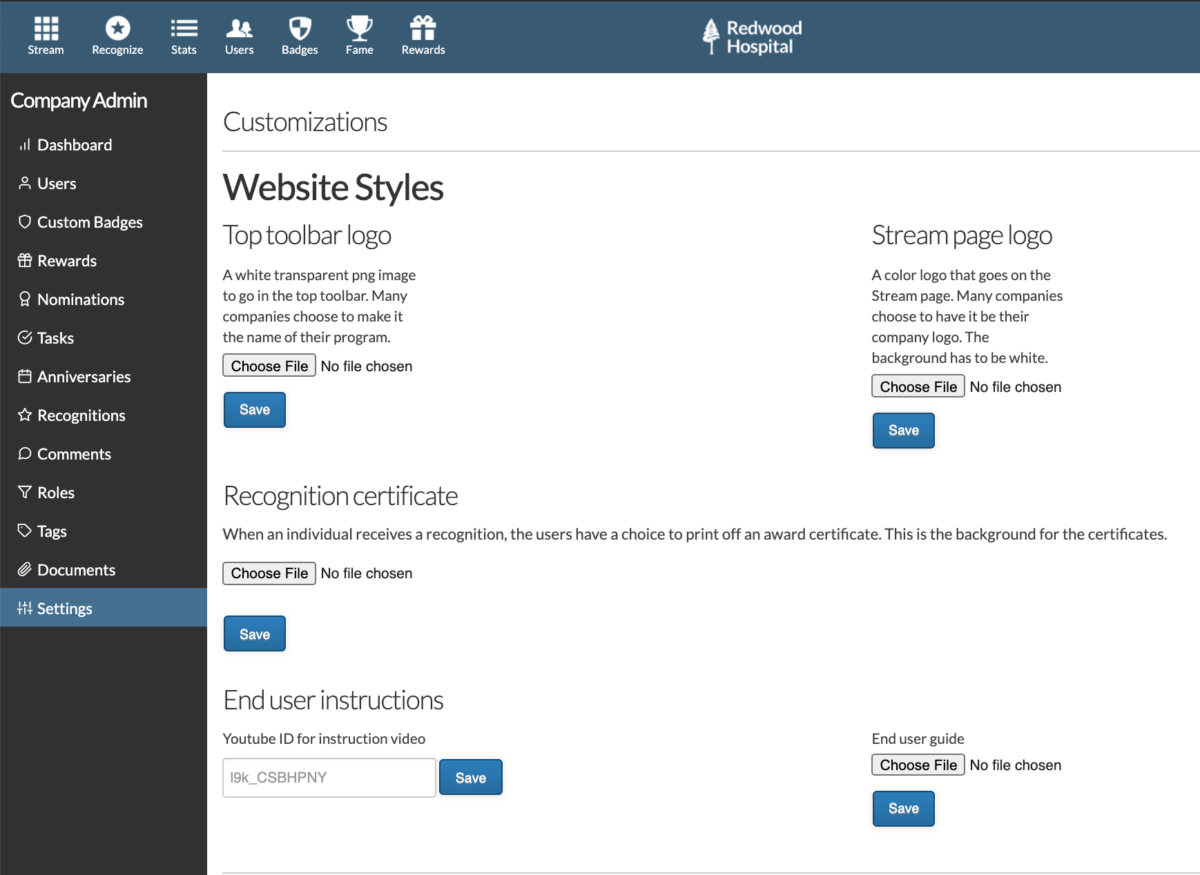Screen dimensions: 1200x875
Task: Choose a file for the Recognition certificate
Action: pyautogui.click(x=268, y=572)
